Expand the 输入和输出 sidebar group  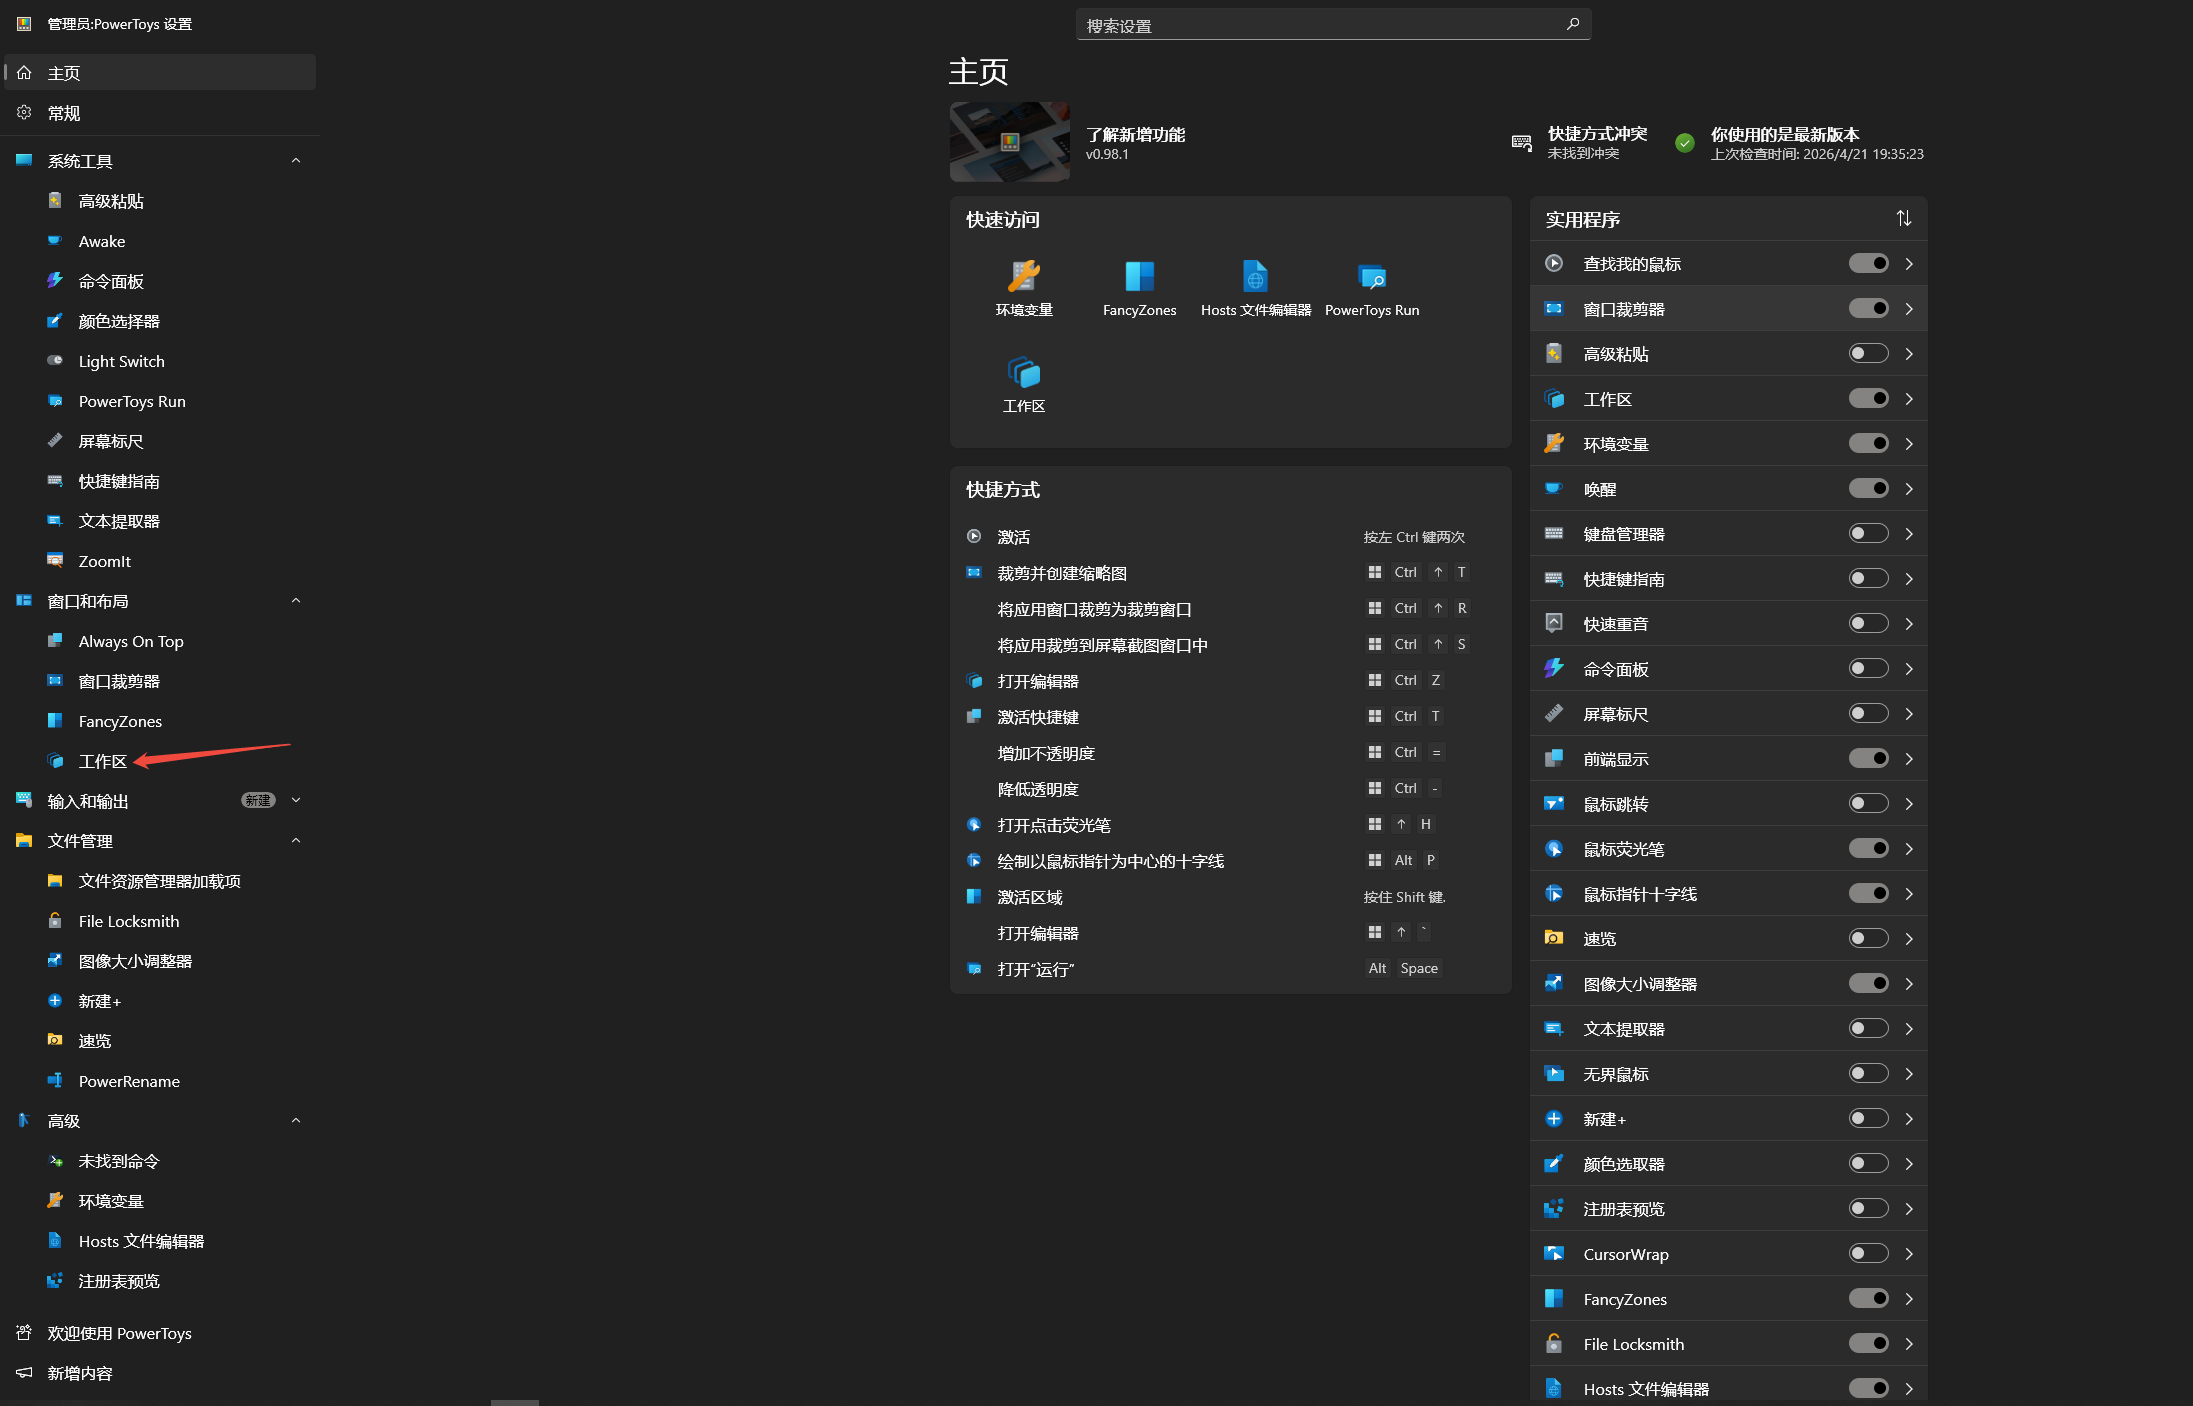(x=295, y=801)
